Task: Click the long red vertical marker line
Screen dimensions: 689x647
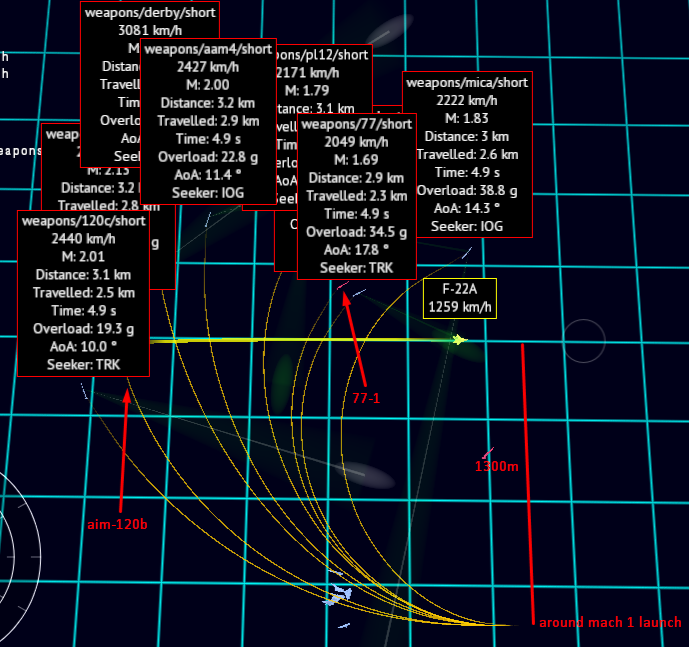Action: [527, 480]
